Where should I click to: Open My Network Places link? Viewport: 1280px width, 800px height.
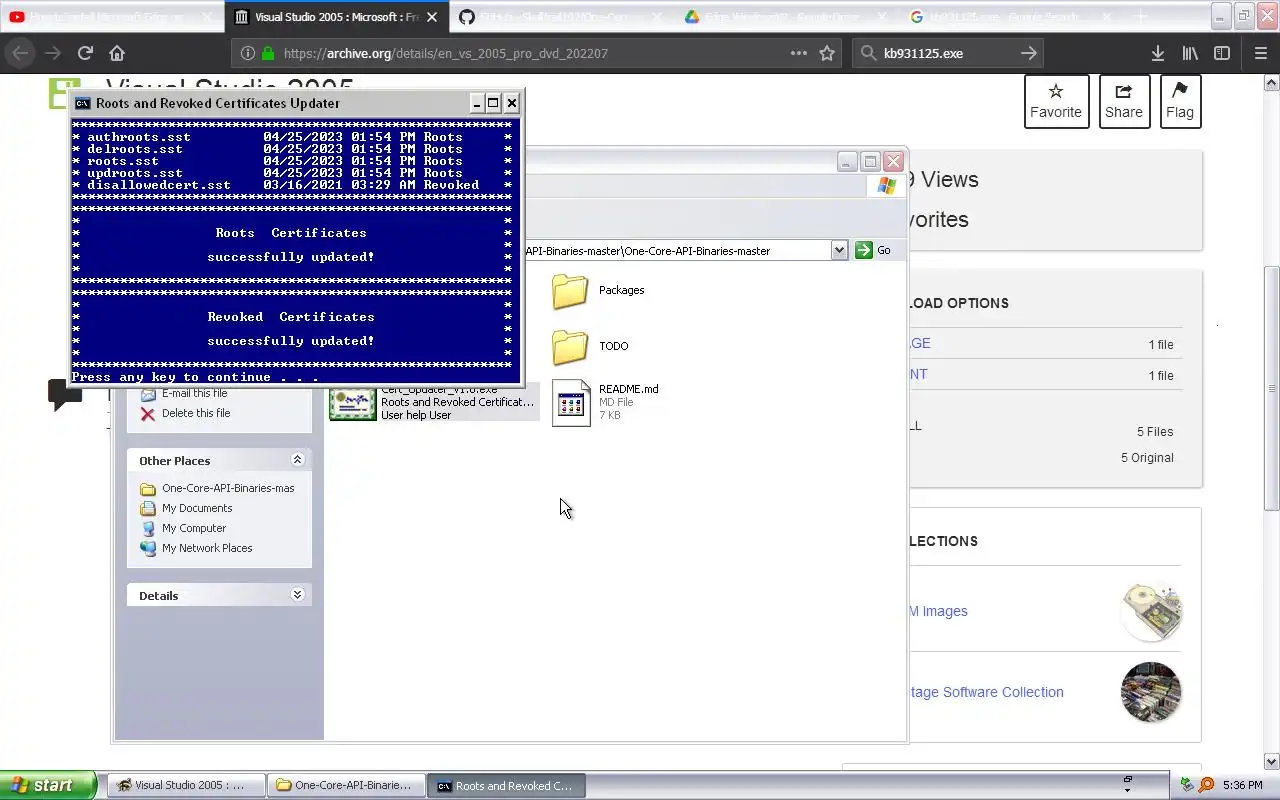click(207, 548)
